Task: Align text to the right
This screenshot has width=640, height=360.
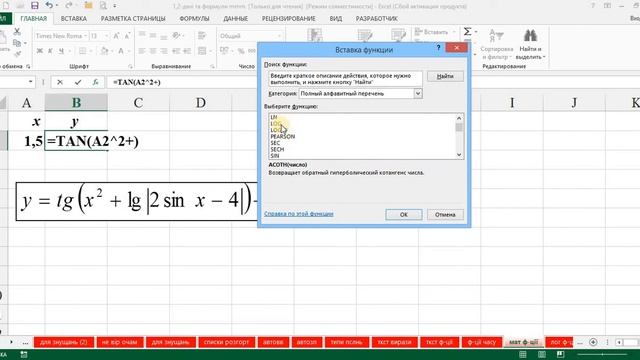Action: [x=164, y=51]
